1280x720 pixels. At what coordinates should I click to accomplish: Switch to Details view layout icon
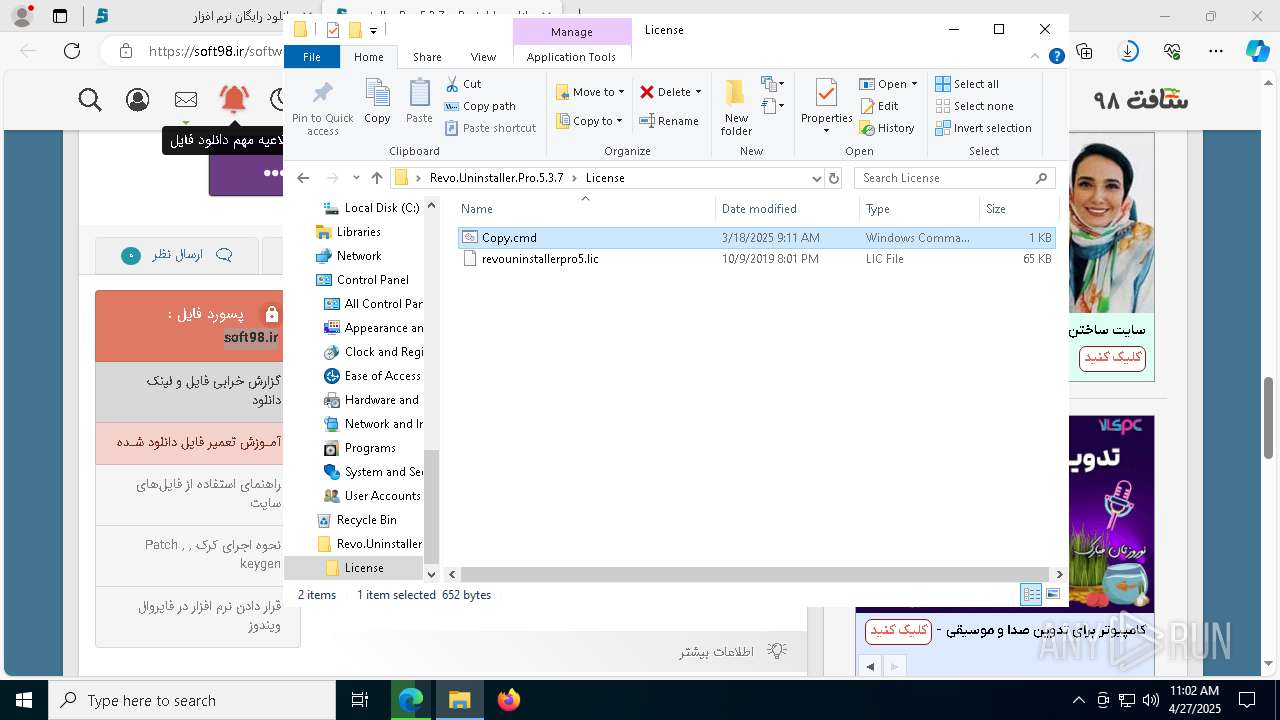point(1031,595)
